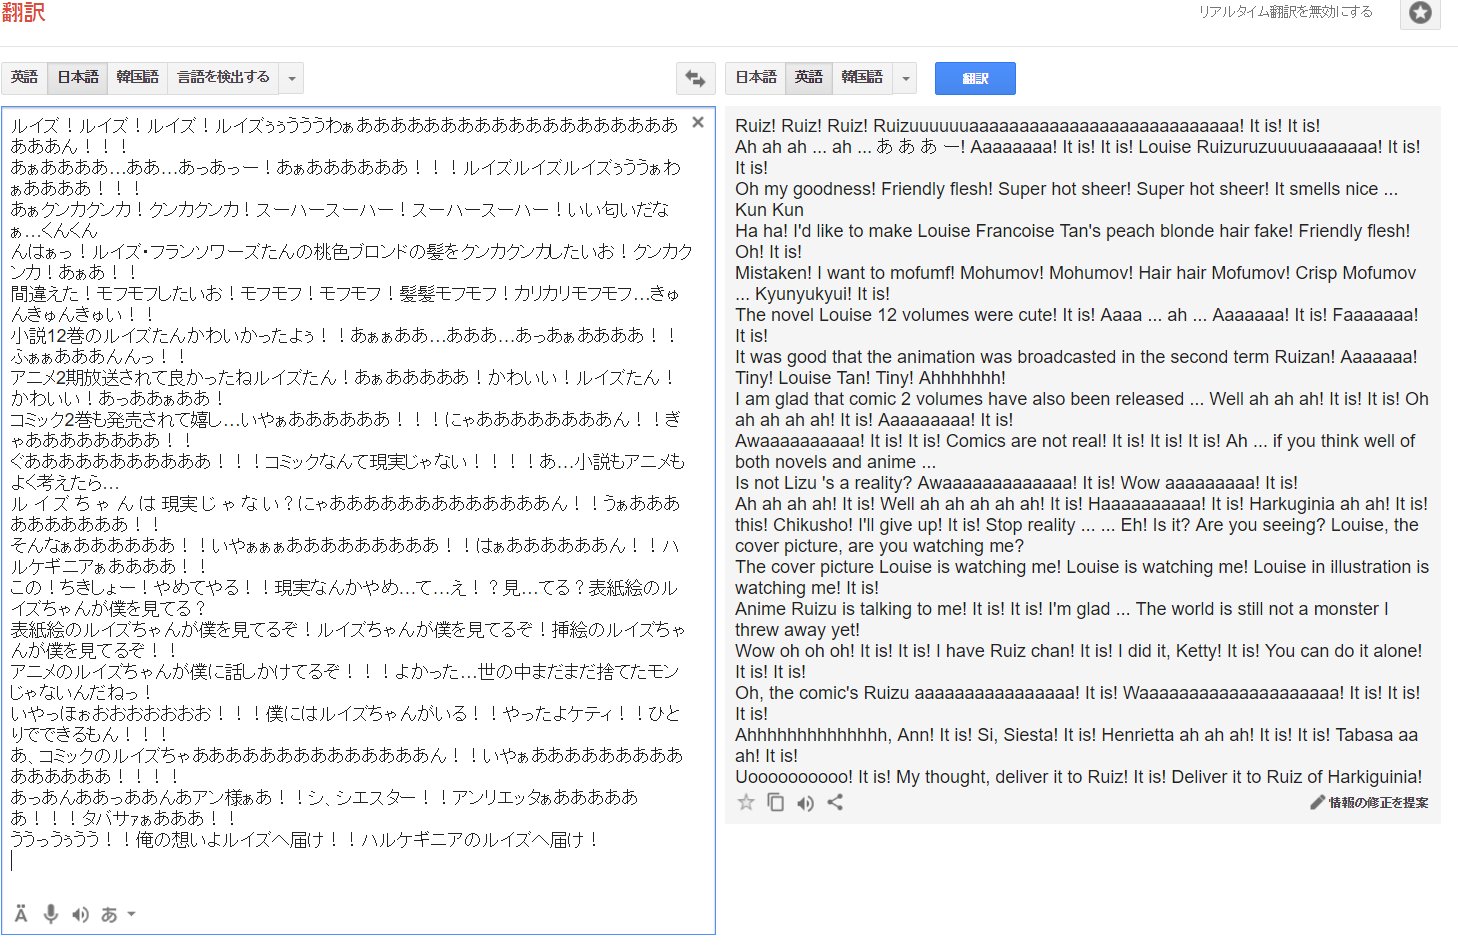This screenshot has width=1458, height=945.
Task: Click inside the source text area
Action: (360, 500)
